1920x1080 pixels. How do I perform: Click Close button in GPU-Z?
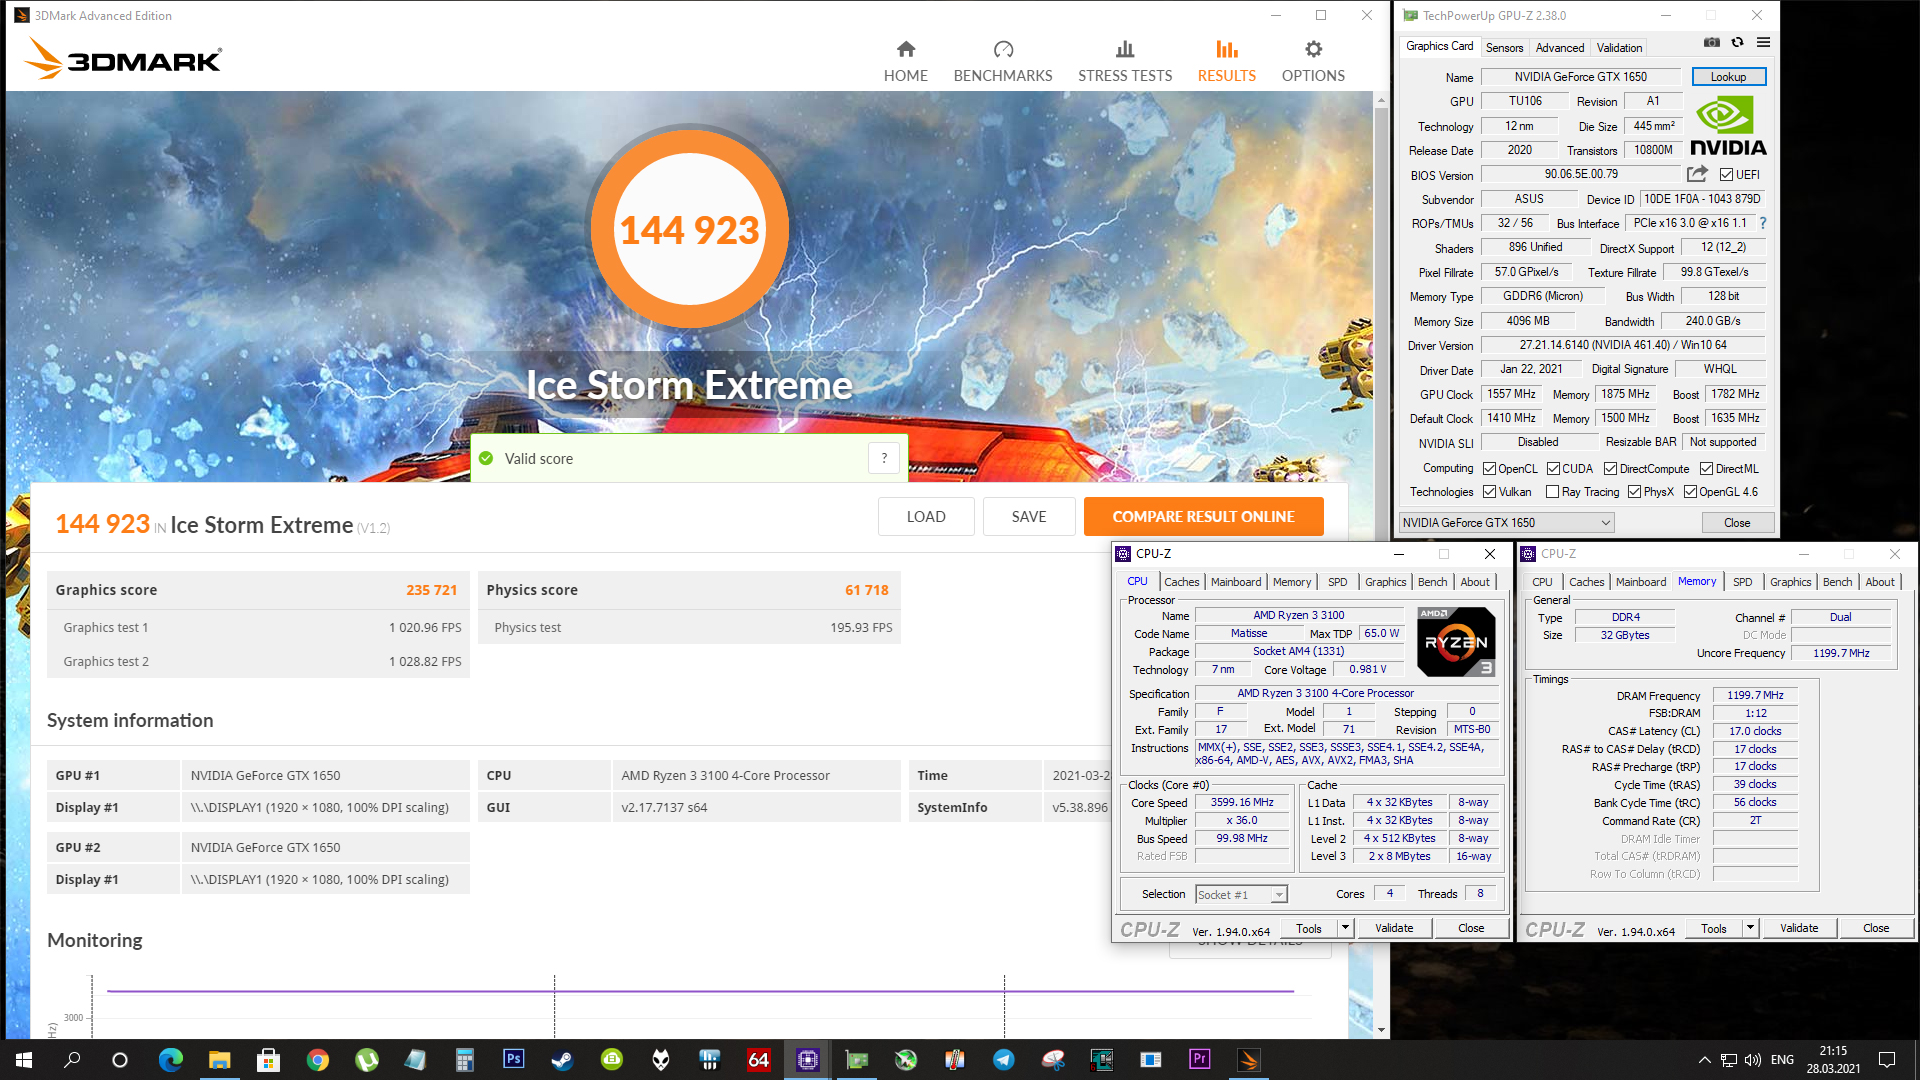(1737, 522)
